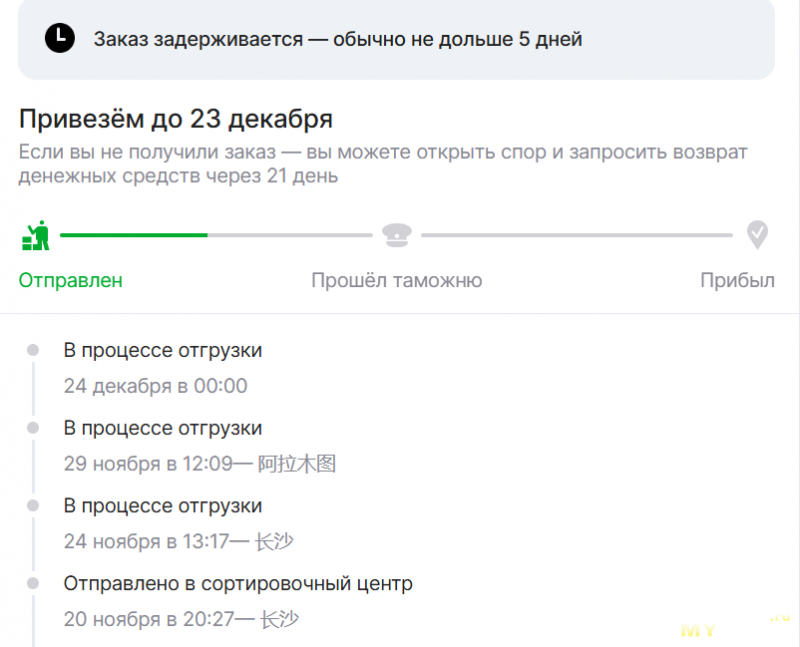This screenshot has height=647, width=800.
Task: Click the timeline dot for 24 декабря
Action: point(33,350)
